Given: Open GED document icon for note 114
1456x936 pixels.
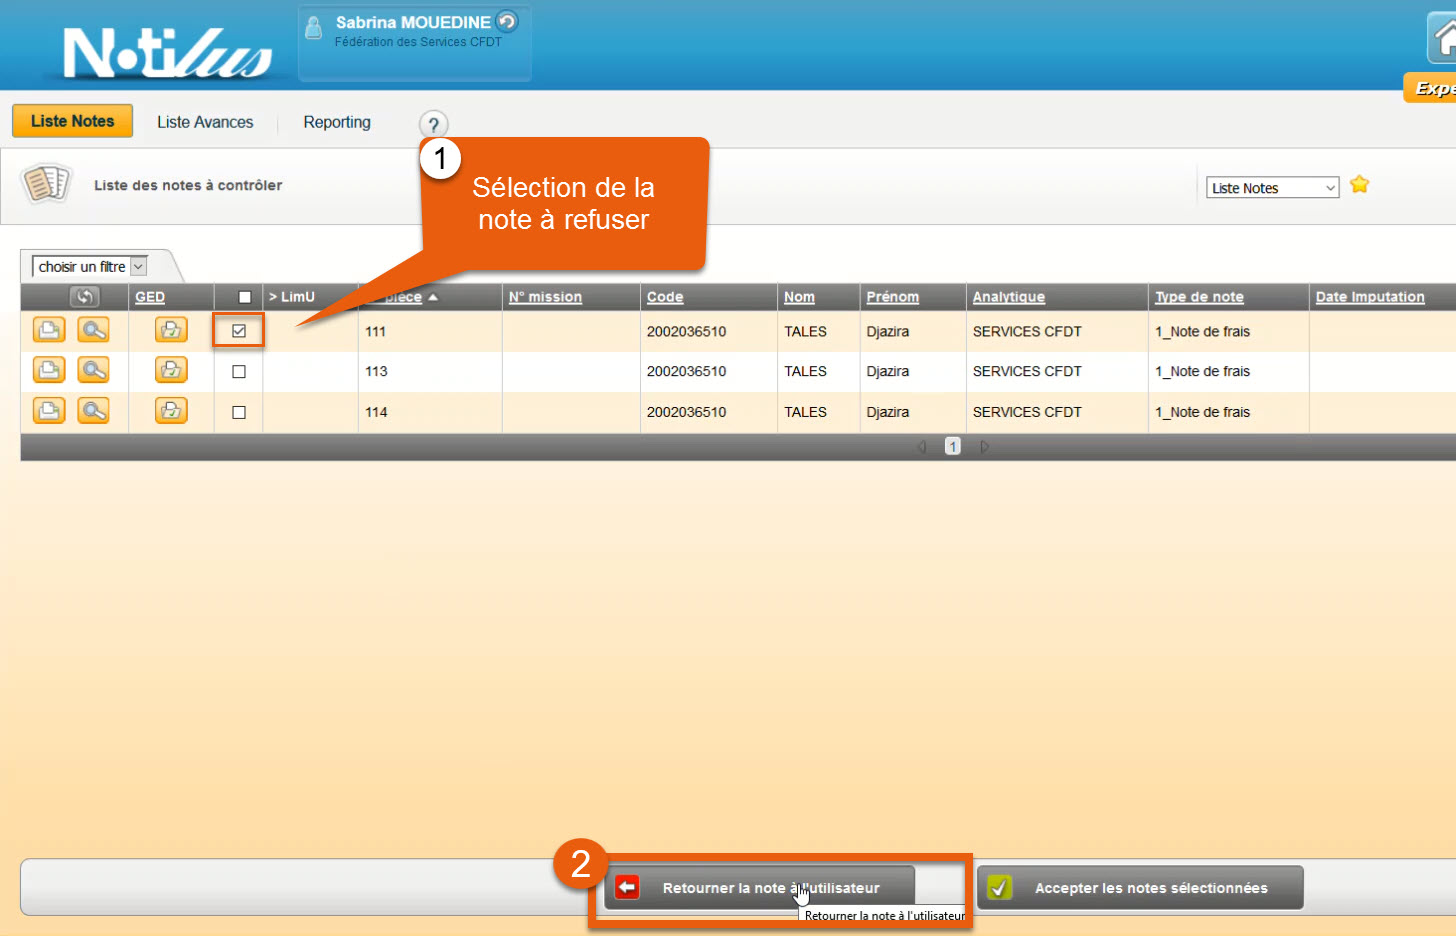Looking at the screenshot, I should [171, 411].
